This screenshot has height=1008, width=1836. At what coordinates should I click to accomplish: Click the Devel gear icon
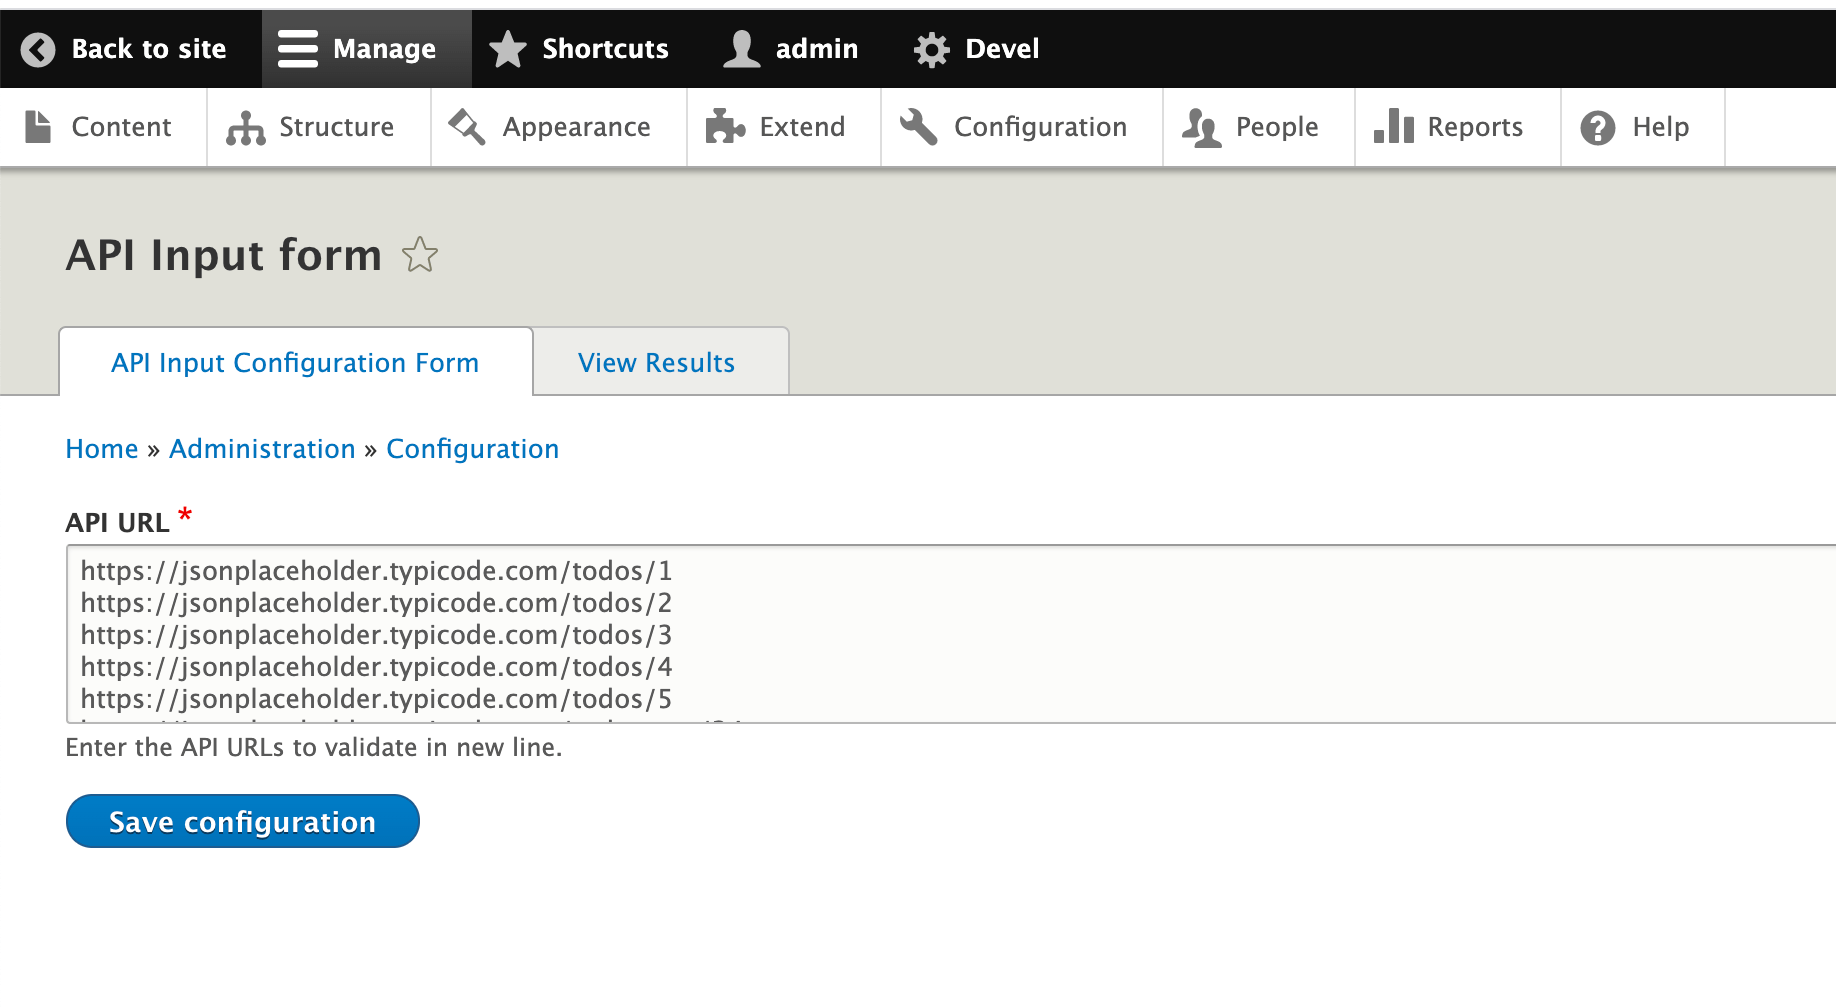tap(931, 49)
